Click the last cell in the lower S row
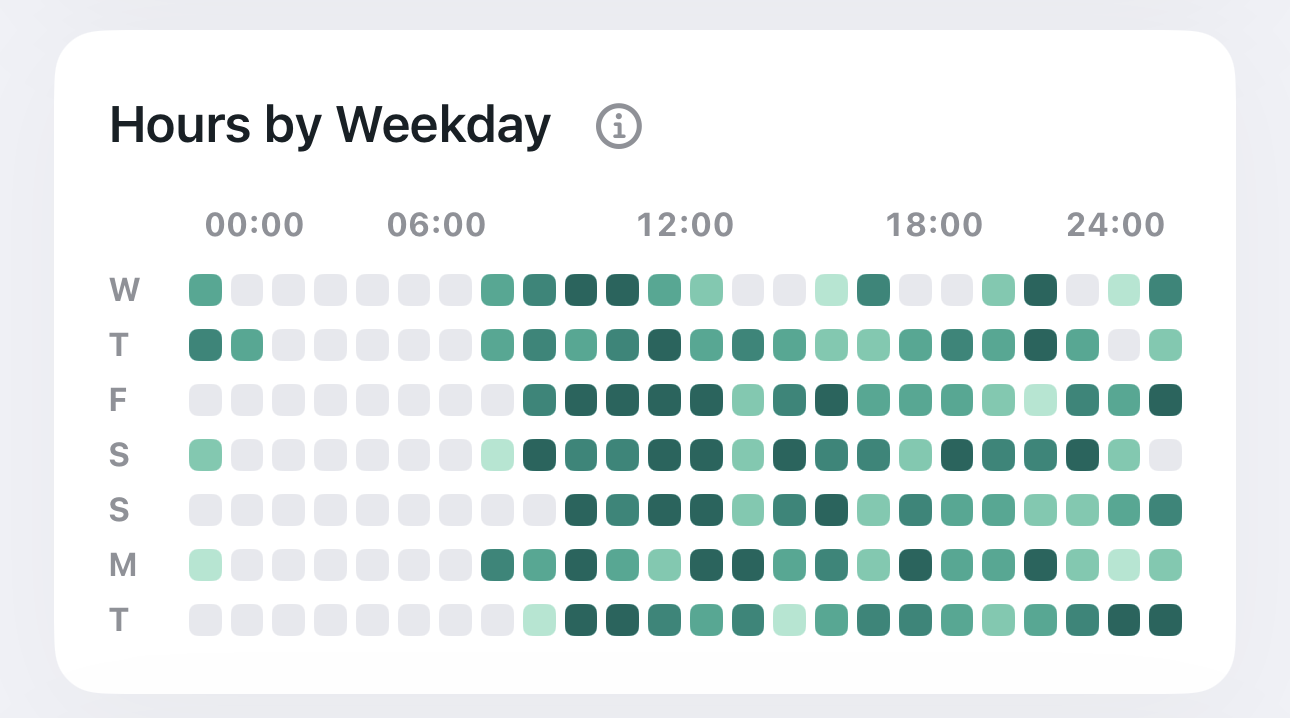Image resolution: width=1290 pixels, height=718 pixels. pos(1165,510)
